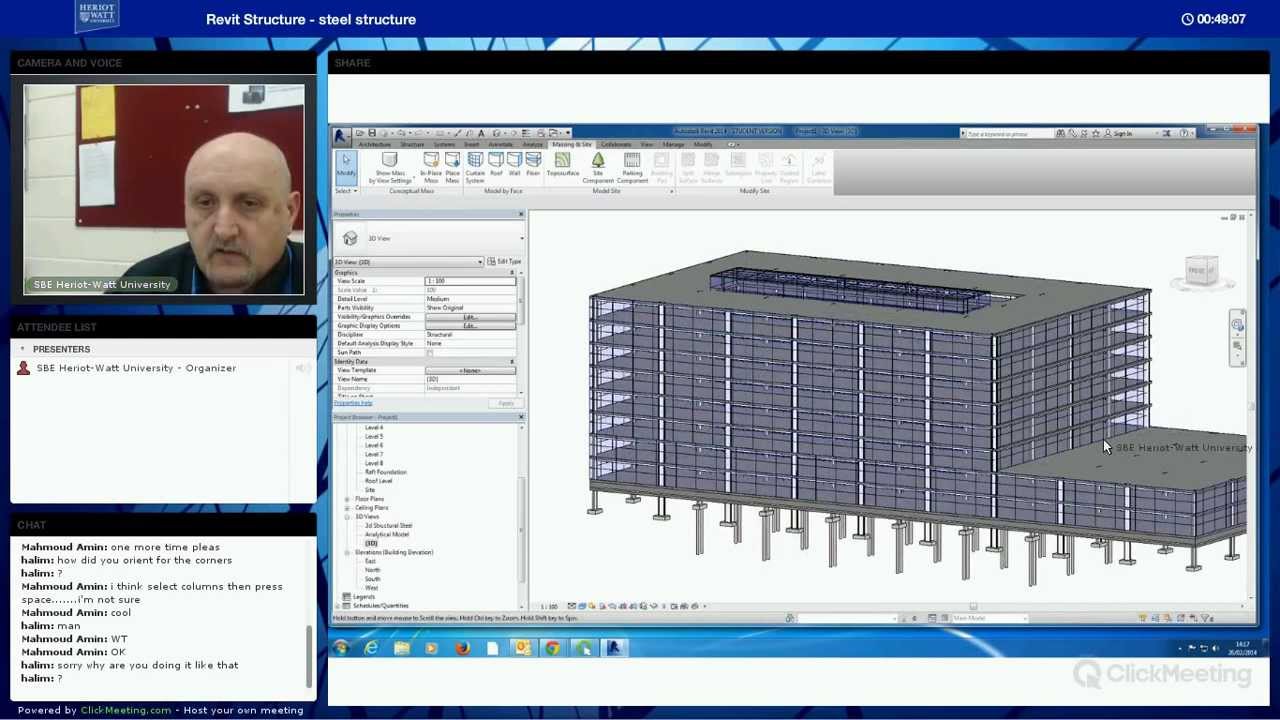Image resolution: width=1280 pixels, height=720 pixels.
Task: Open the View ribbon tab
Action: pos(647,145)
